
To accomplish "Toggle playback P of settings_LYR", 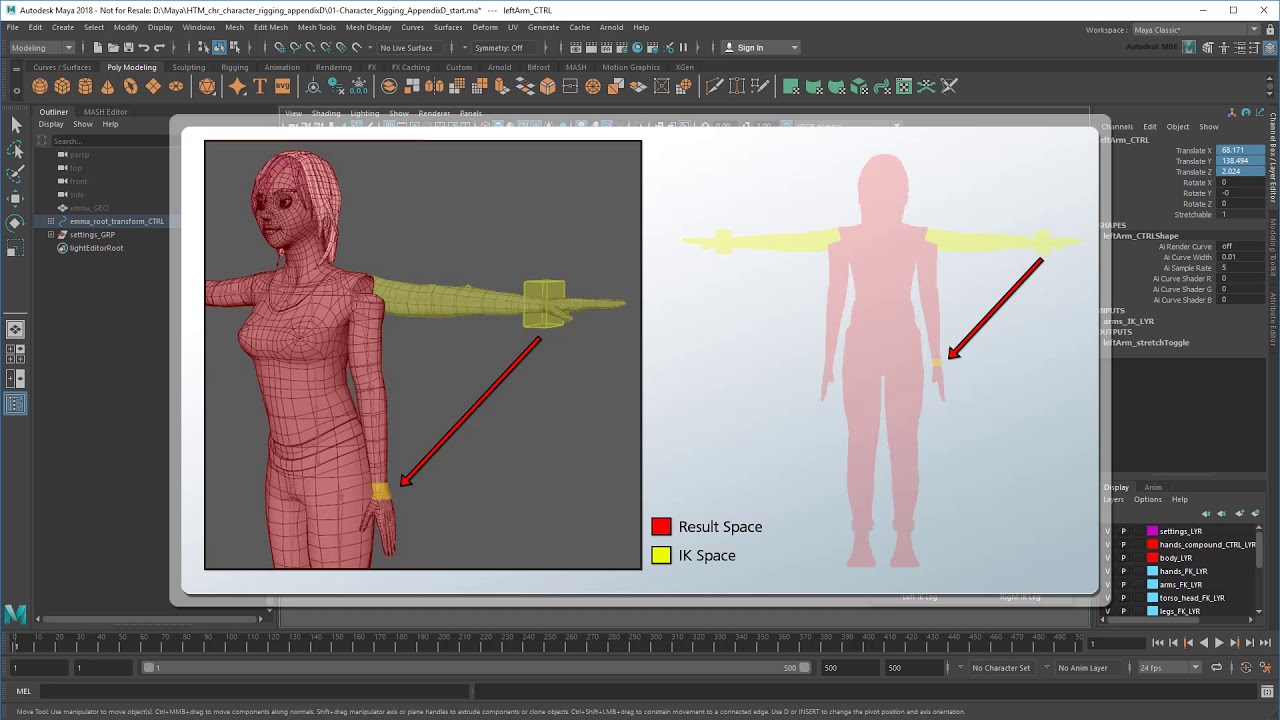I will point(1123,531).
